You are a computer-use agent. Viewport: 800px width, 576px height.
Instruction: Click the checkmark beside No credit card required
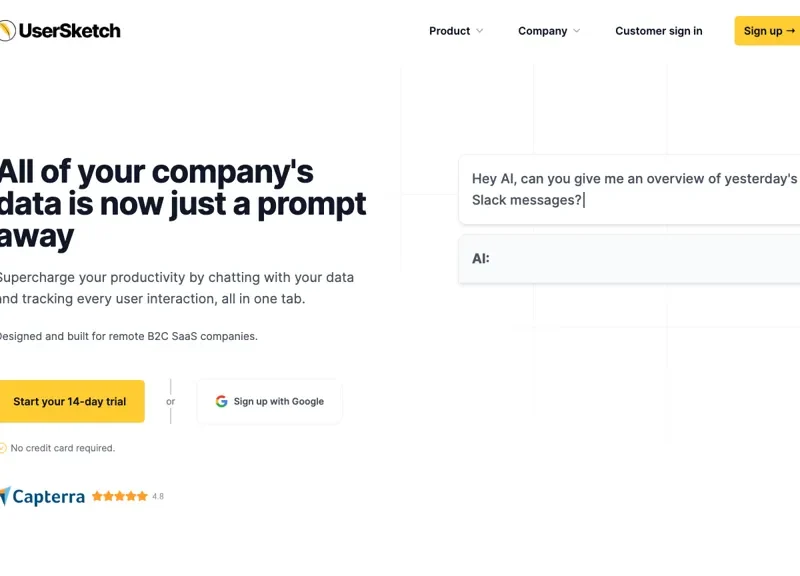3,448
